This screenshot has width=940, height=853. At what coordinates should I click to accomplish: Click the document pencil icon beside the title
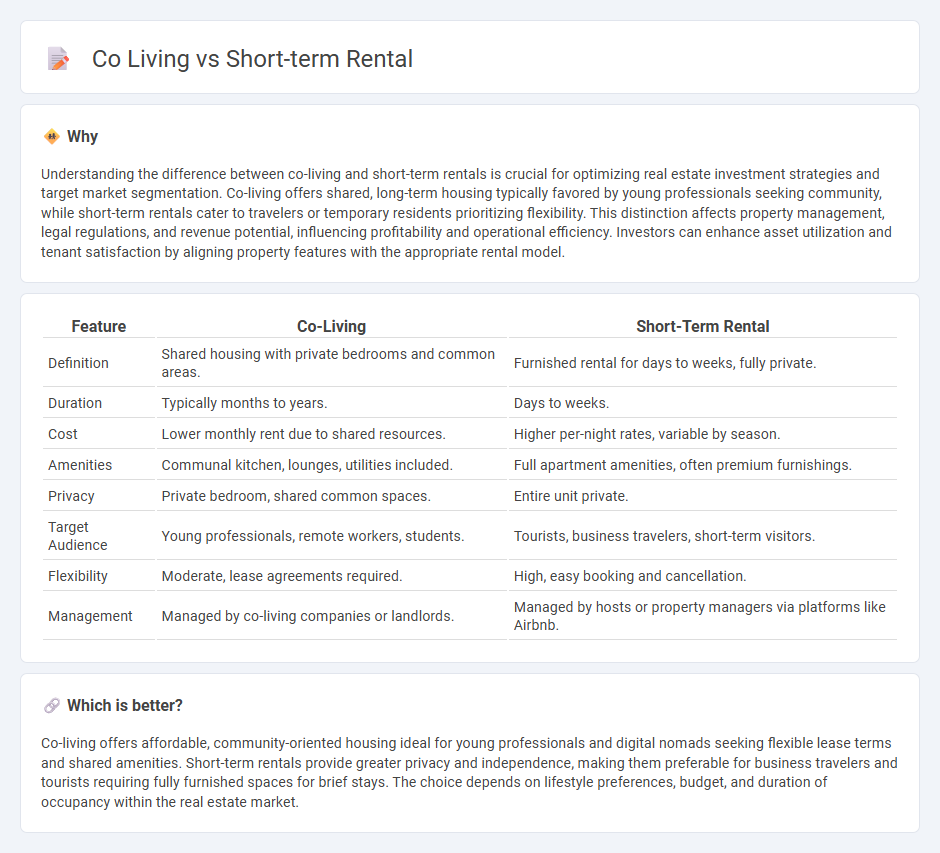click(x=58, y=59)
